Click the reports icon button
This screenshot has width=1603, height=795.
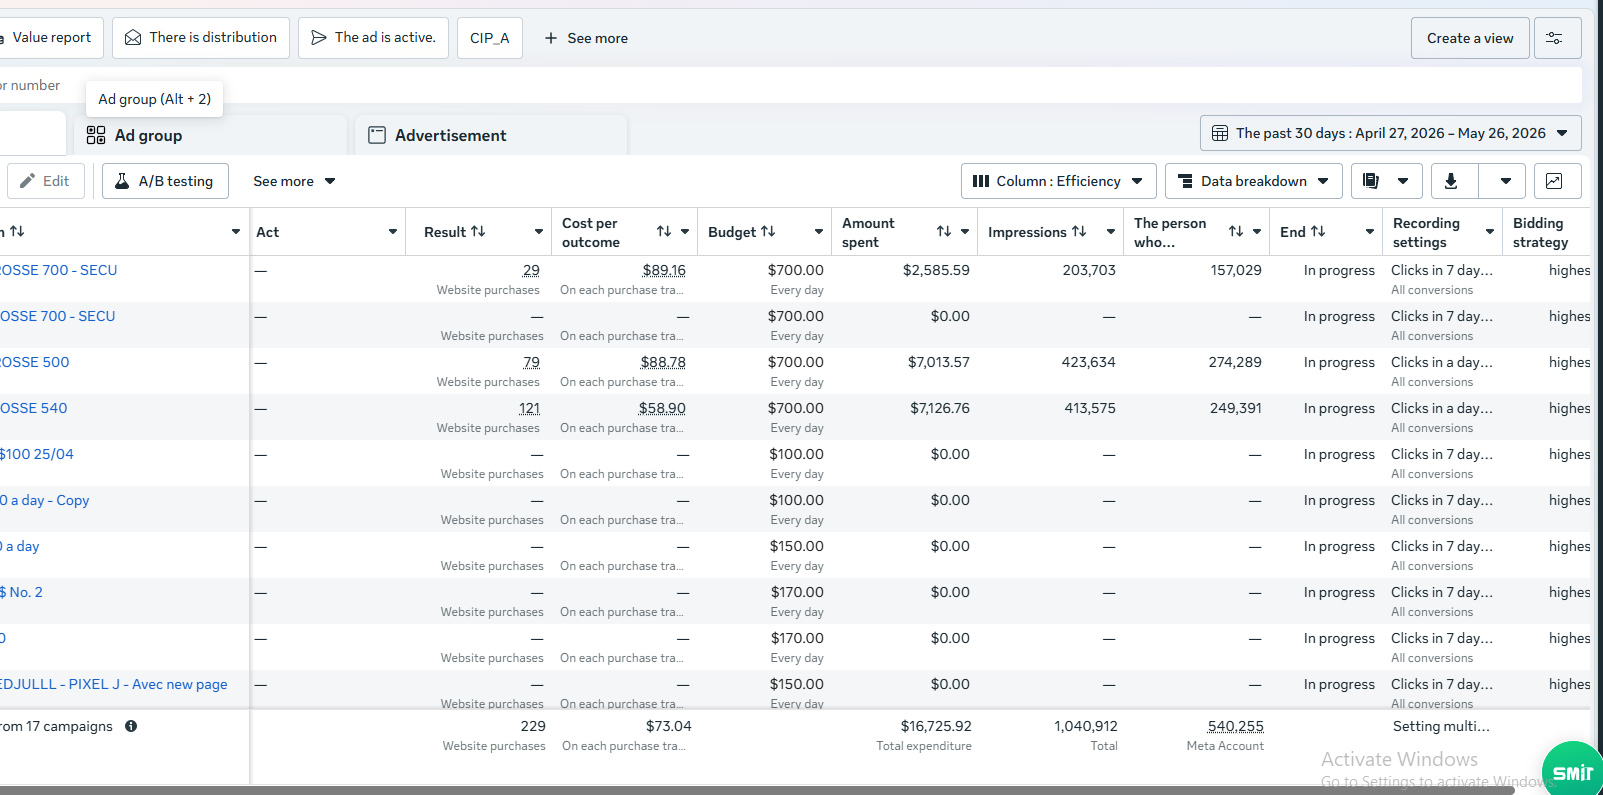coord(1372,181)
